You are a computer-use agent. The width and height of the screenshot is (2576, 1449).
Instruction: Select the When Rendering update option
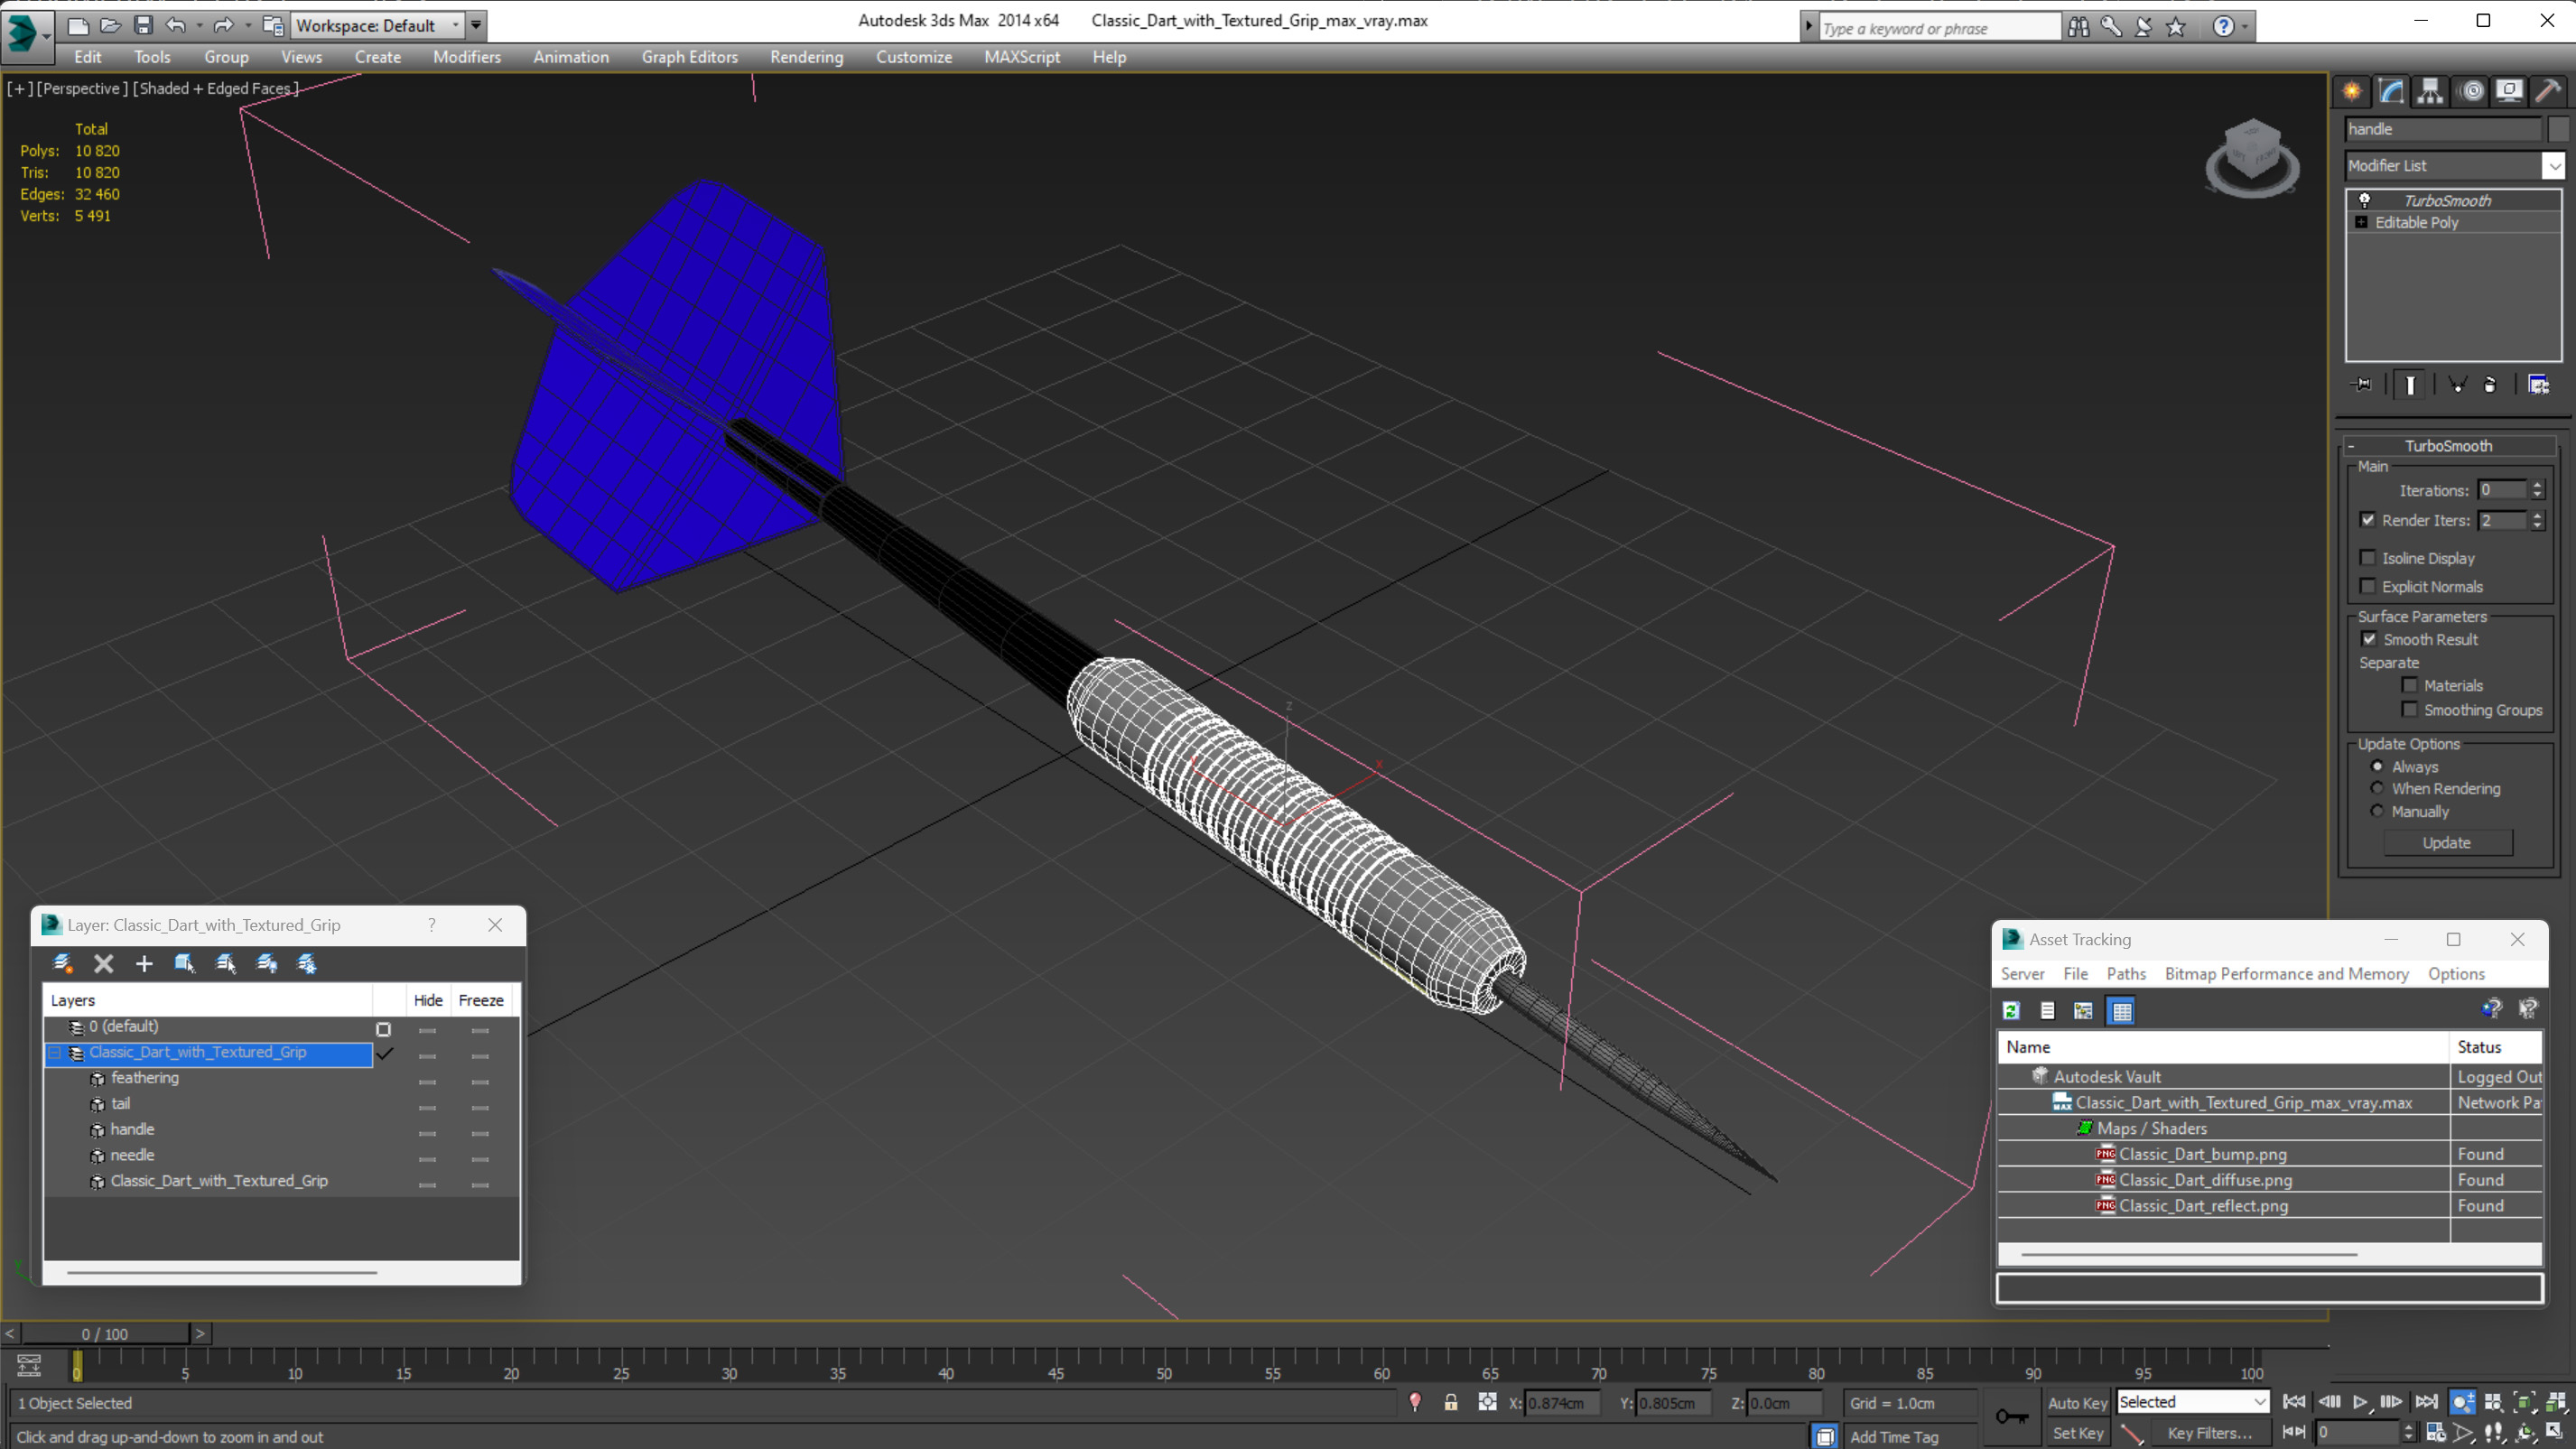pyautogui.click(x=2377, y=788)
